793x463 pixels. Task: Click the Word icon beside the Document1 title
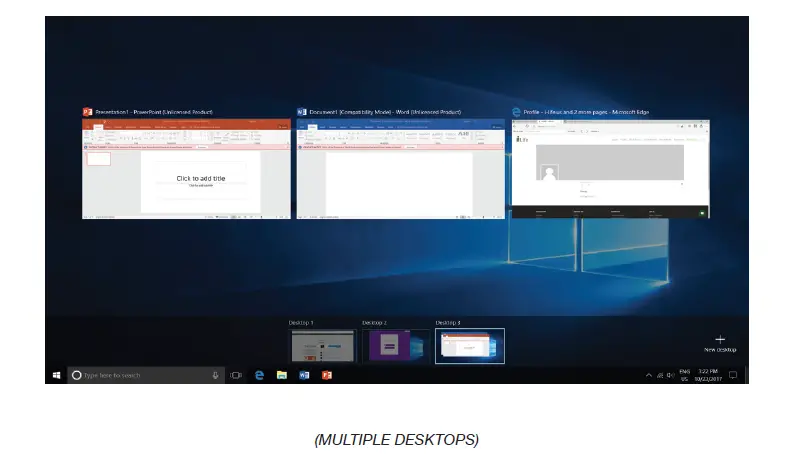pyautogui.click(x=302, y=112)
